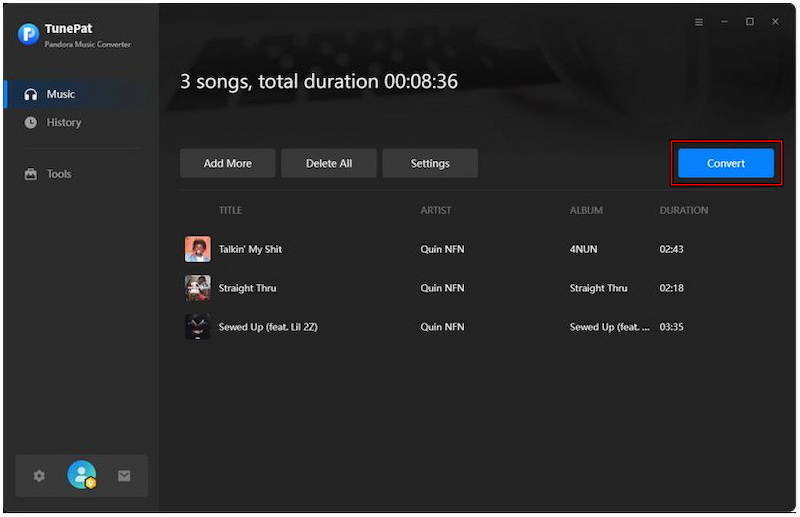
Task: Click the duration 02:18
Action: (x=671, y=288)
